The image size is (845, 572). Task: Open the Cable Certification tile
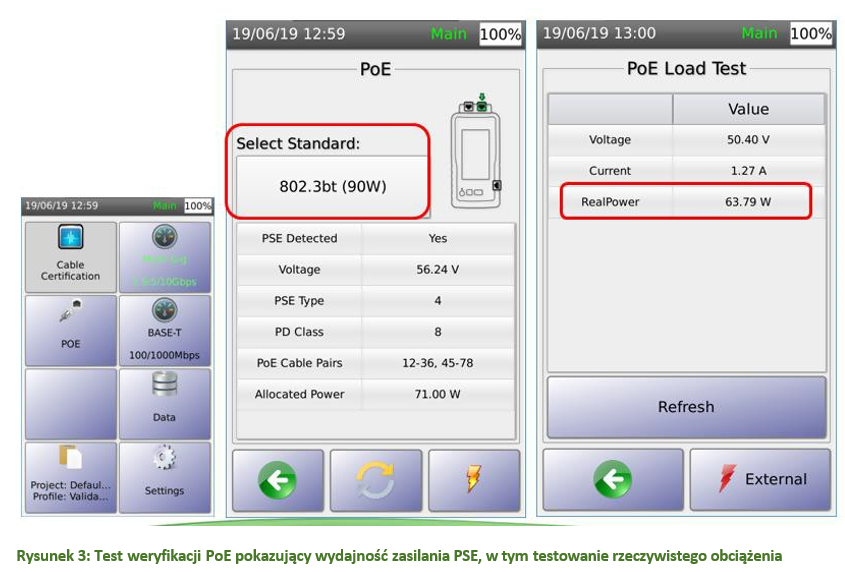pos(71,257)
